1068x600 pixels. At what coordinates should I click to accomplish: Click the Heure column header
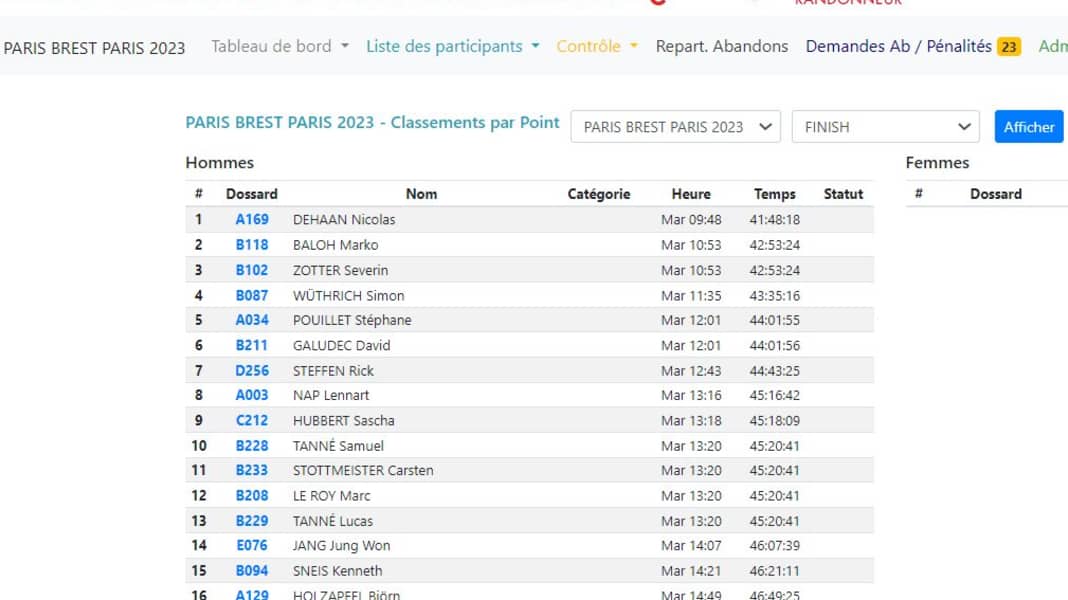[x=691, y=193]
